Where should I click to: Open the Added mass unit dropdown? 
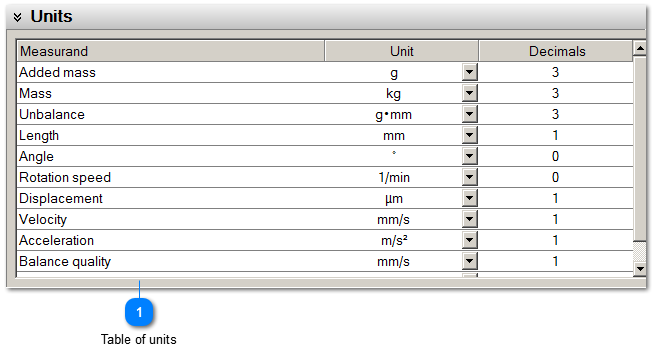[x=470, y=72]
